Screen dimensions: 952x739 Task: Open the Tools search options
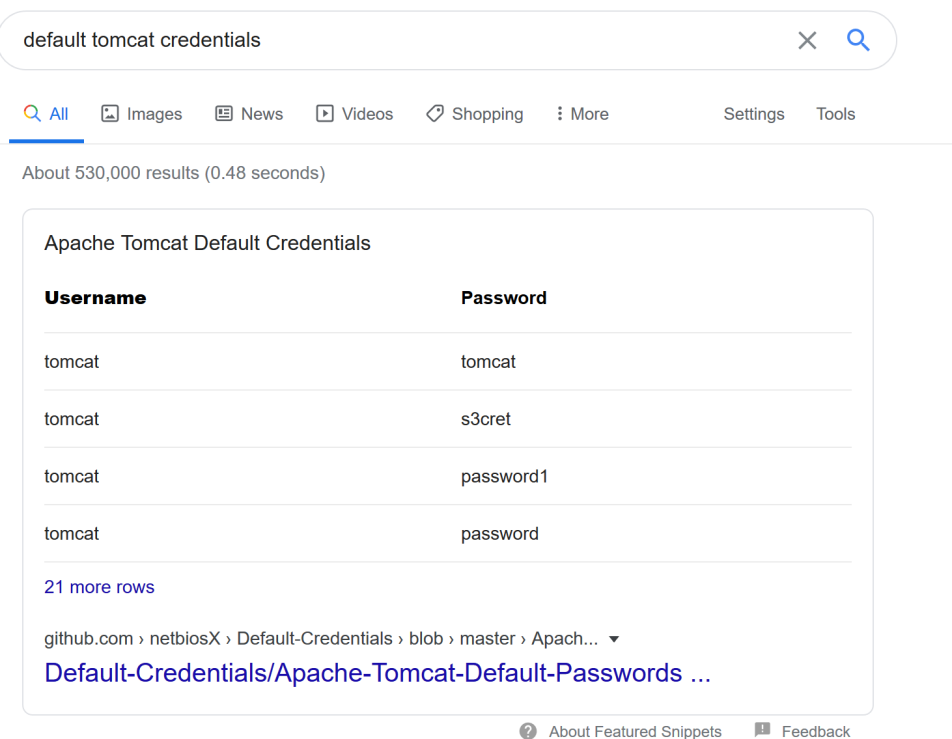[835, 114]
